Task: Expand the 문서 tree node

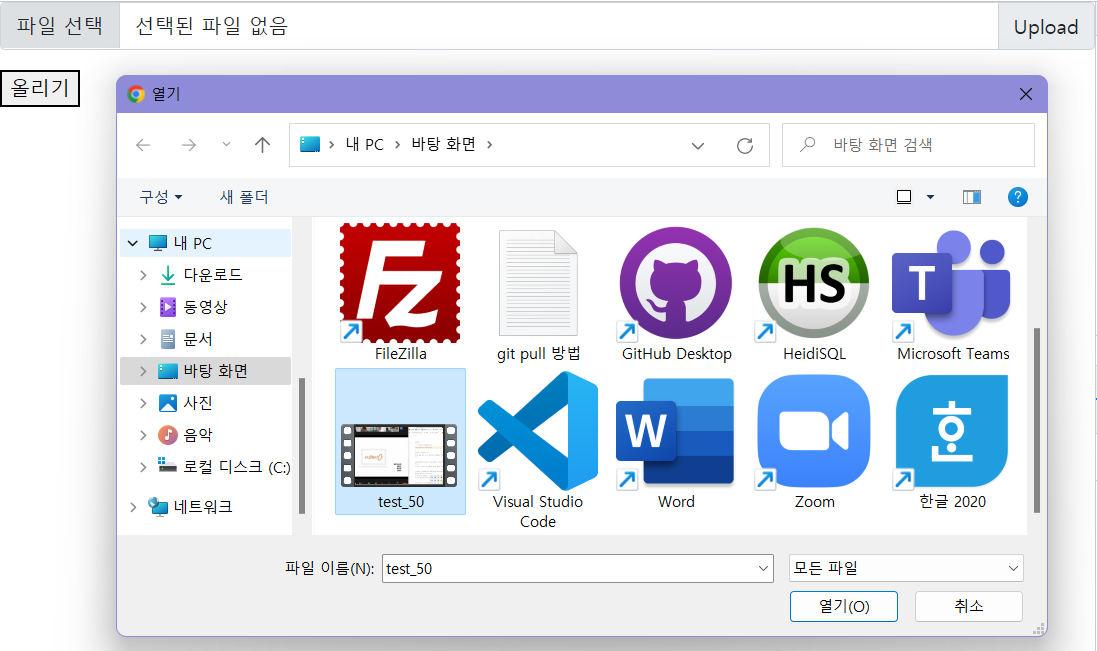Action: [143, 339]
